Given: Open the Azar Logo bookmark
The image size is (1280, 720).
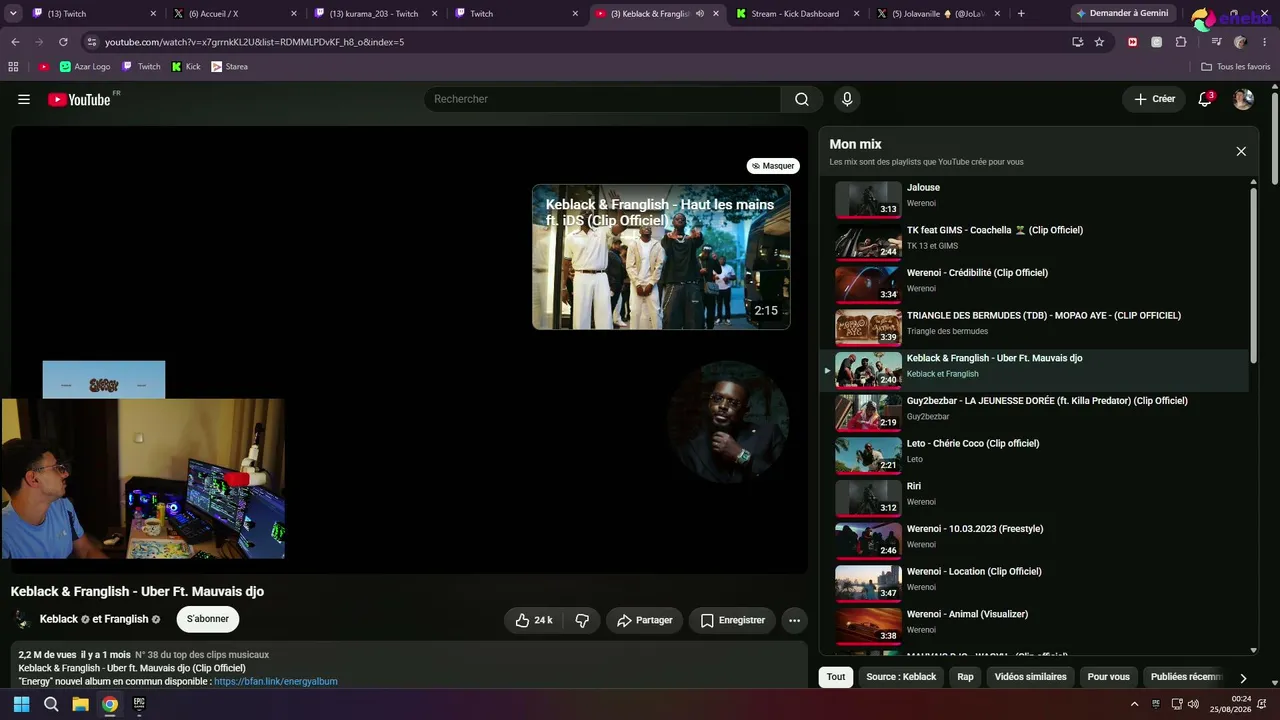Looking at the screenshot, I should [x=85, y=67].
